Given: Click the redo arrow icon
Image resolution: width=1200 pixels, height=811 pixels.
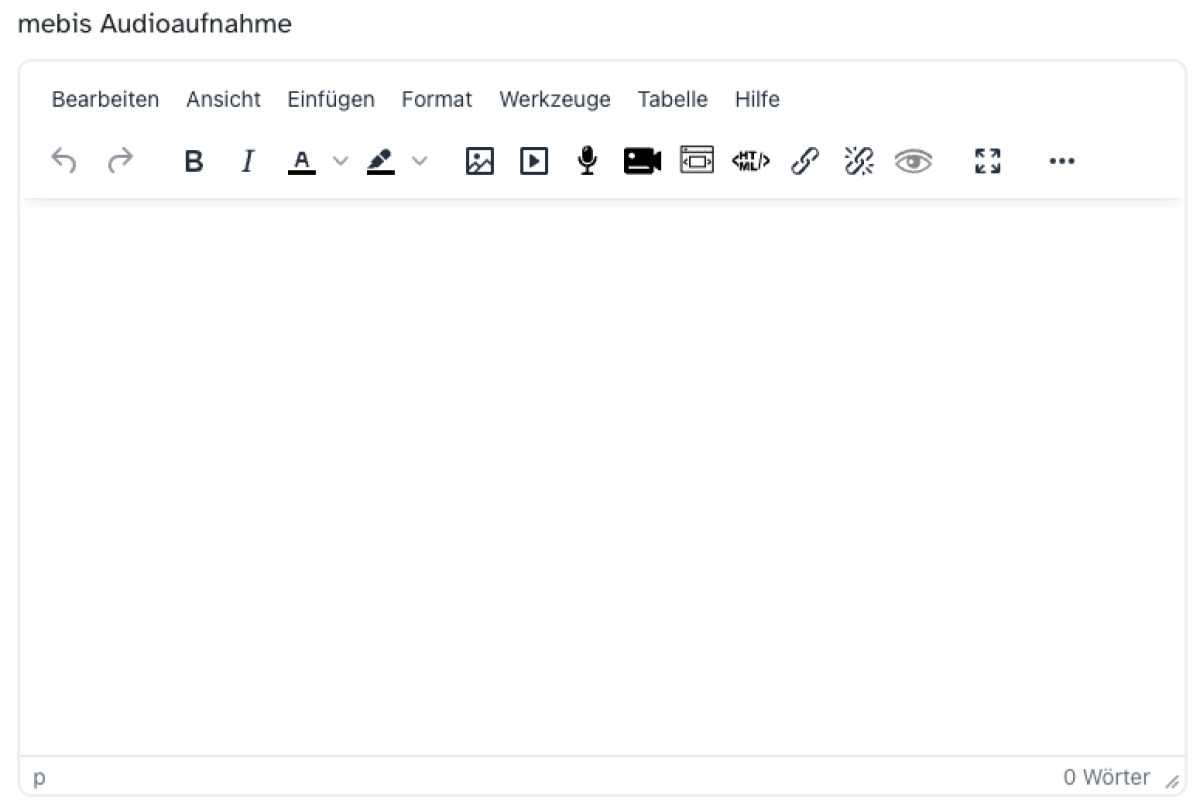Looking at the screenshot, I should pos(120,161).
